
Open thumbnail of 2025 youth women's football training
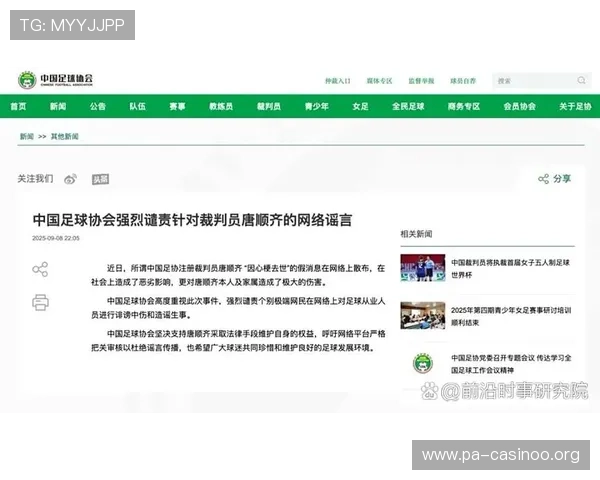423,316
